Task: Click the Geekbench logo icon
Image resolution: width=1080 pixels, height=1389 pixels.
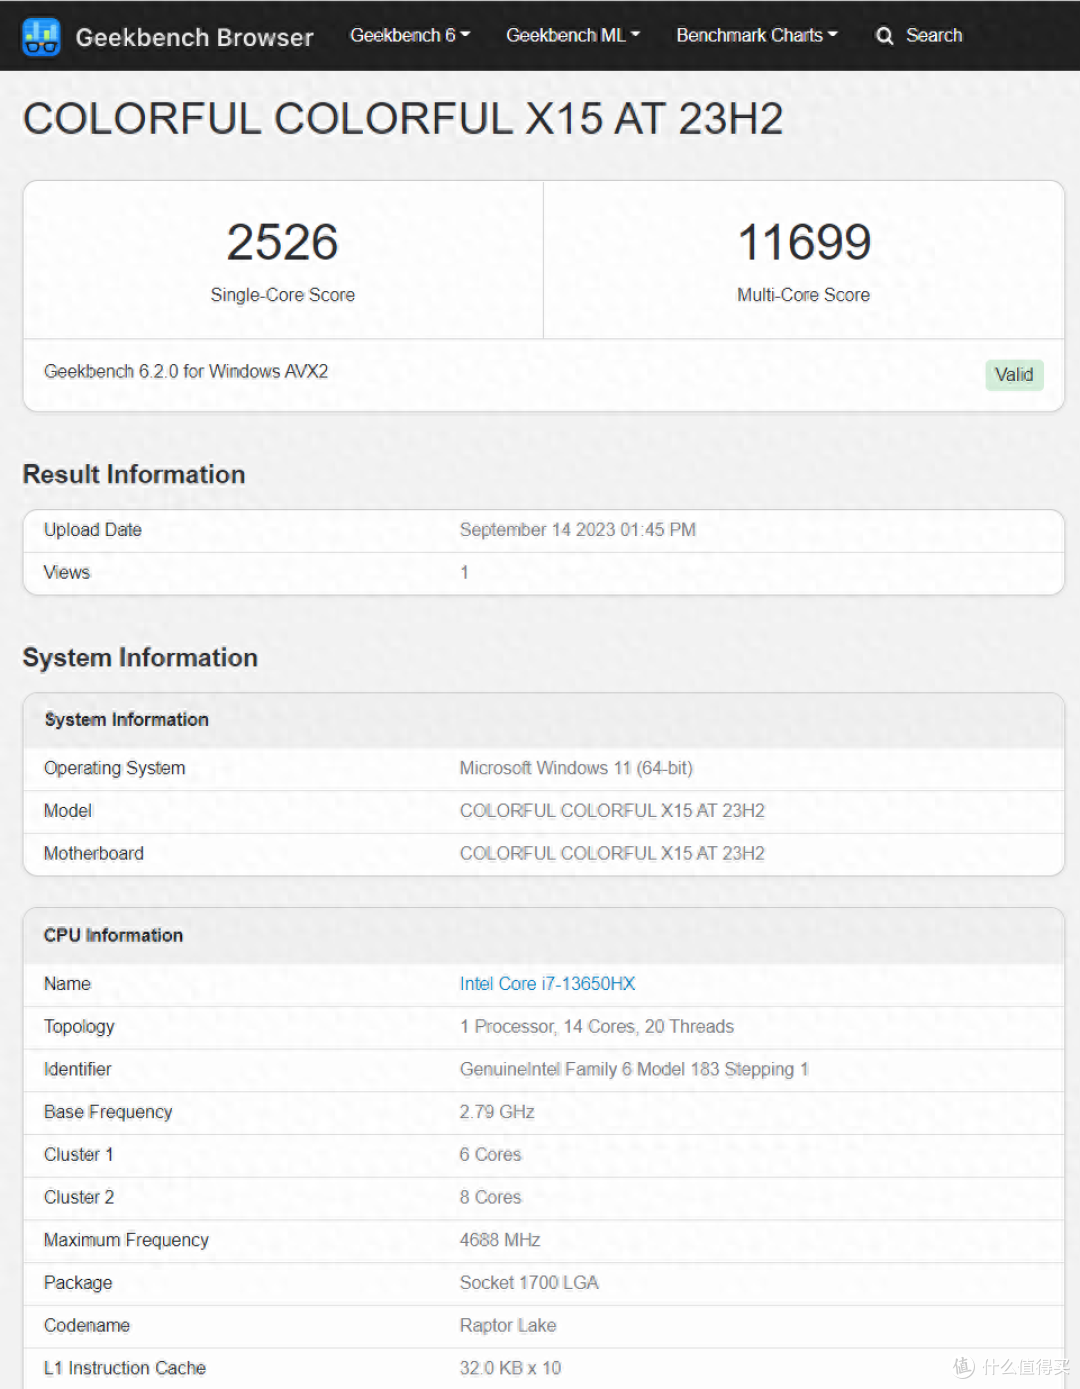Action: (41, 37)
